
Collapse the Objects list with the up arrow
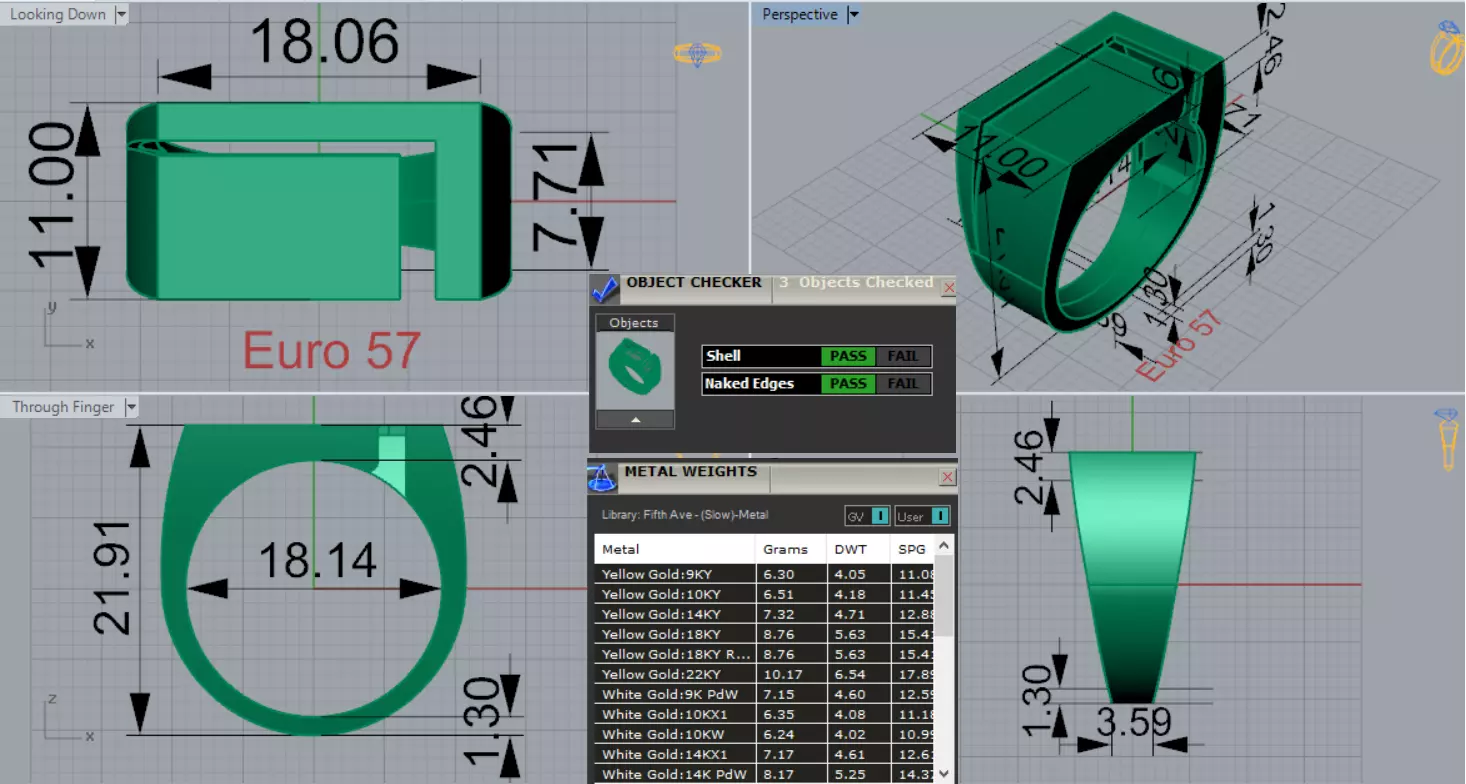[x=635, y=420]
